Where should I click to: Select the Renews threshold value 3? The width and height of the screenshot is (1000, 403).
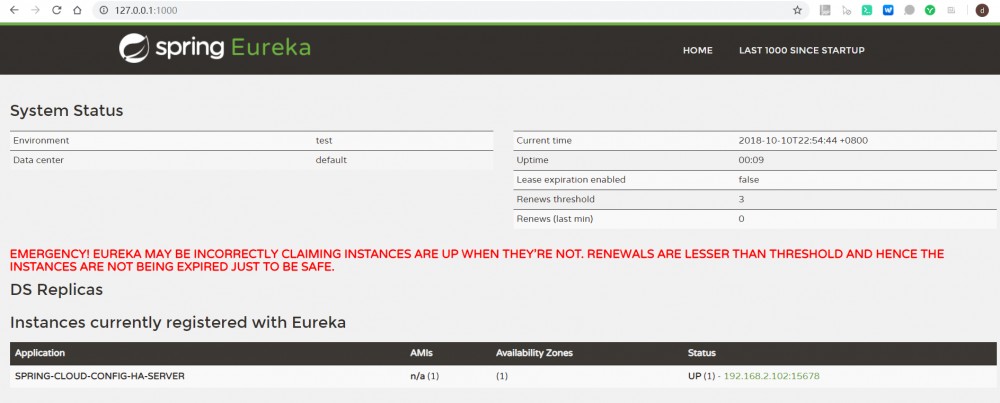pyautogui.click(x=742, y=199)
